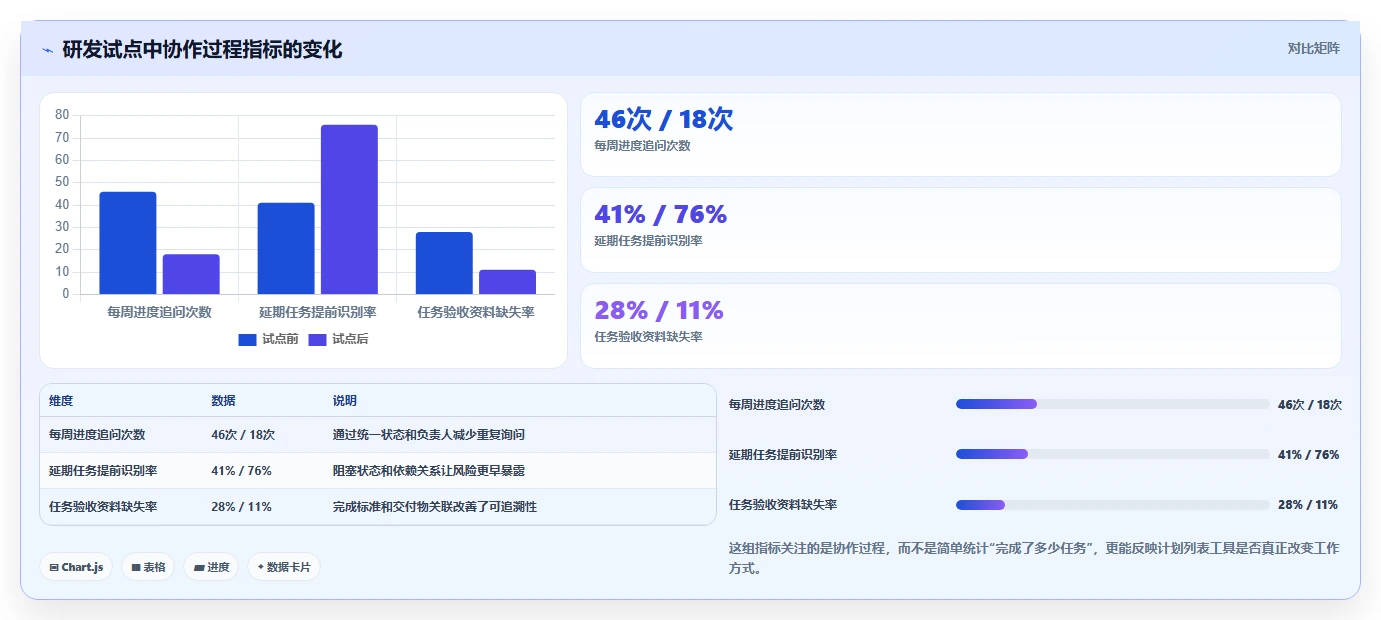This screenshot has width=1381, height=620.
Task: Click the 41% / 76% value beside the progress bar
Action: (1308, 454)
